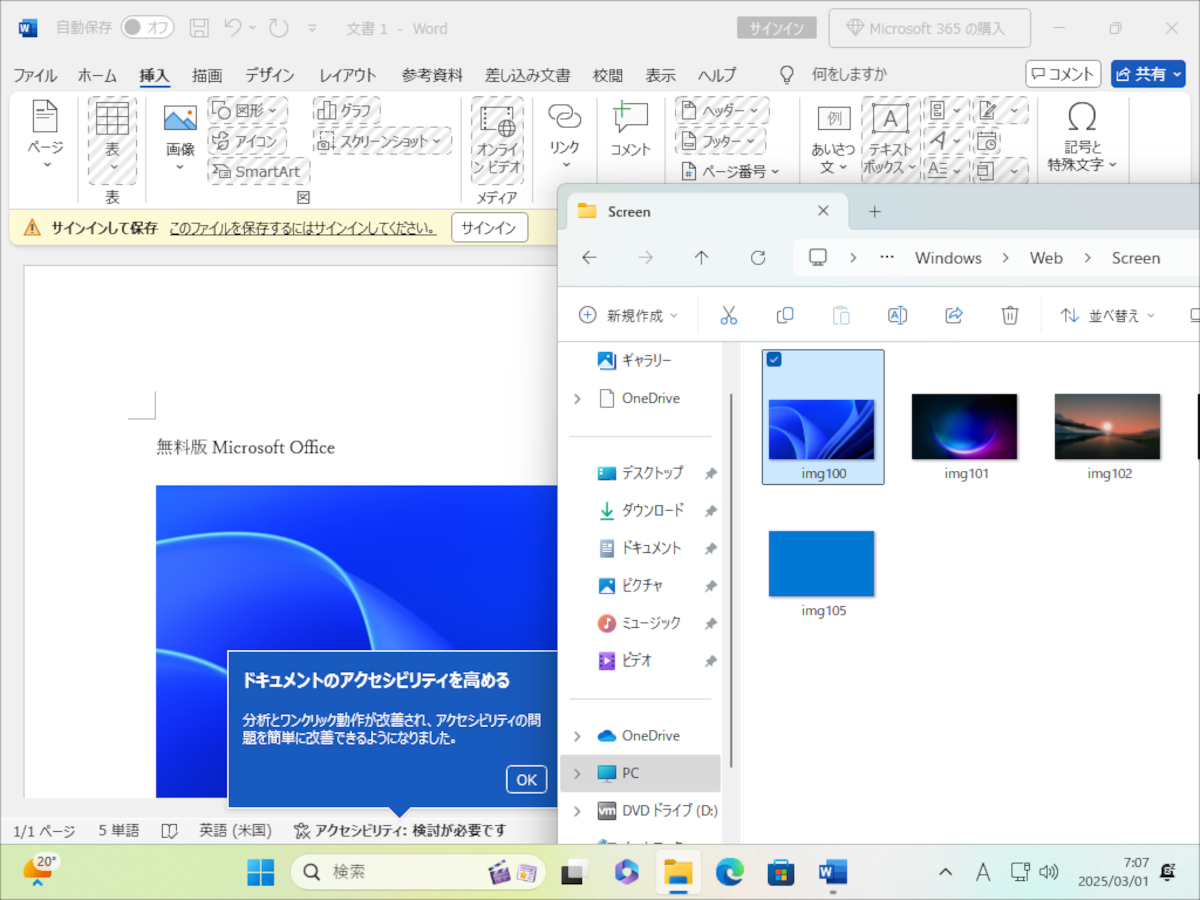Click サインイン in the yellow save bar
Screen dimensions: 1200x900
[489, 227]
